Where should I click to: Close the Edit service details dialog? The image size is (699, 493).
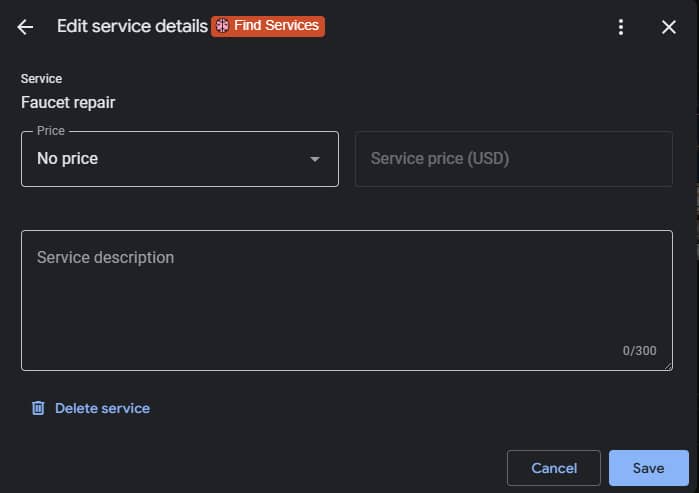669,27
